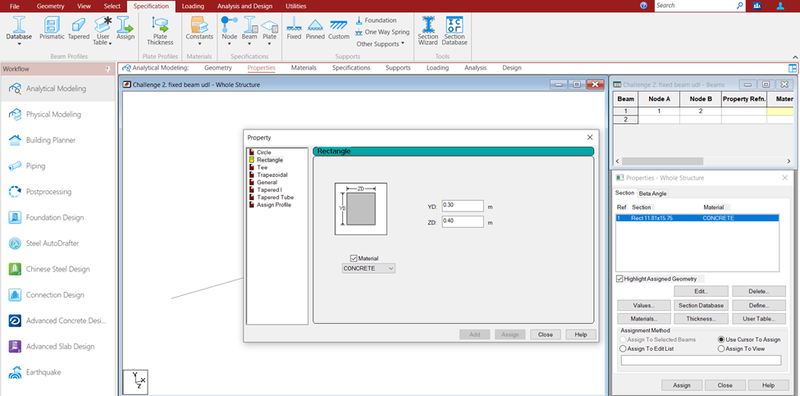This screenshot has height=396, width=800.
Task: Click the Edit button in Properties panel
Action: pos(702,291)
